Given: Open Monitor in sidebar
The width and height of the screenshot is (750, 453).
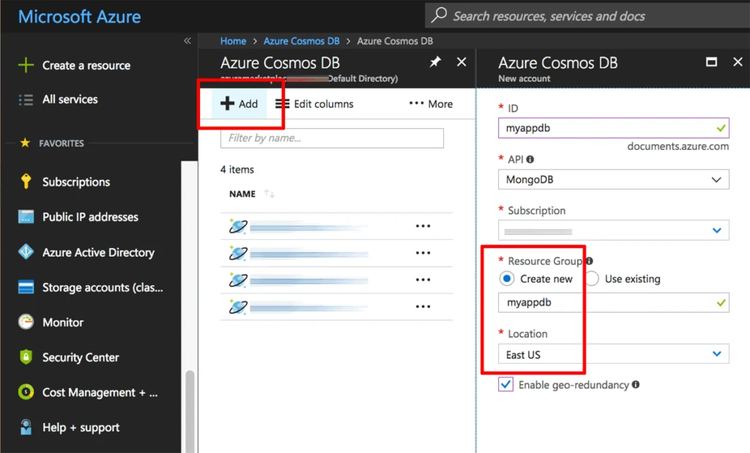Looking at the screenshot, I should tap(63, 322).
